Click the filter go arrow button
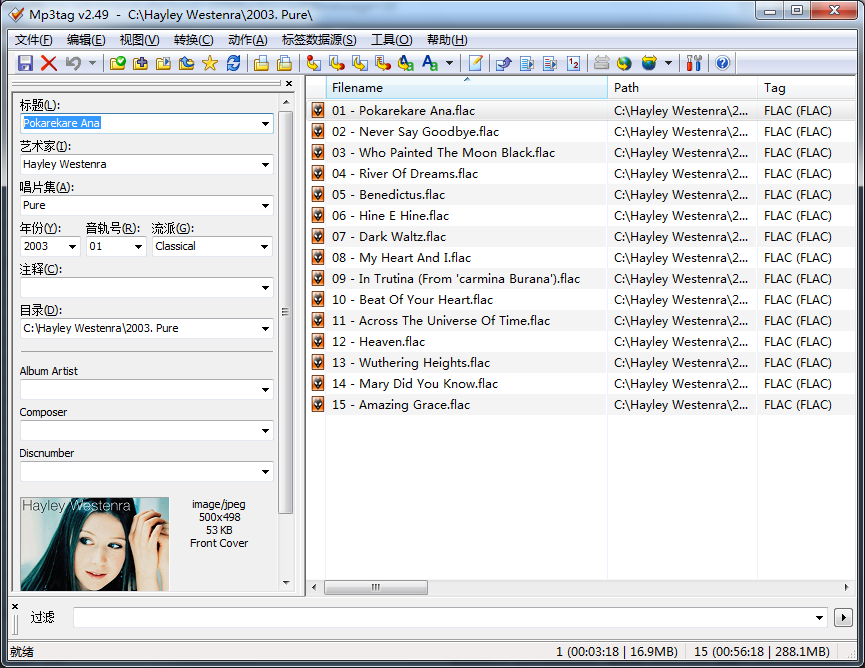 843,618
